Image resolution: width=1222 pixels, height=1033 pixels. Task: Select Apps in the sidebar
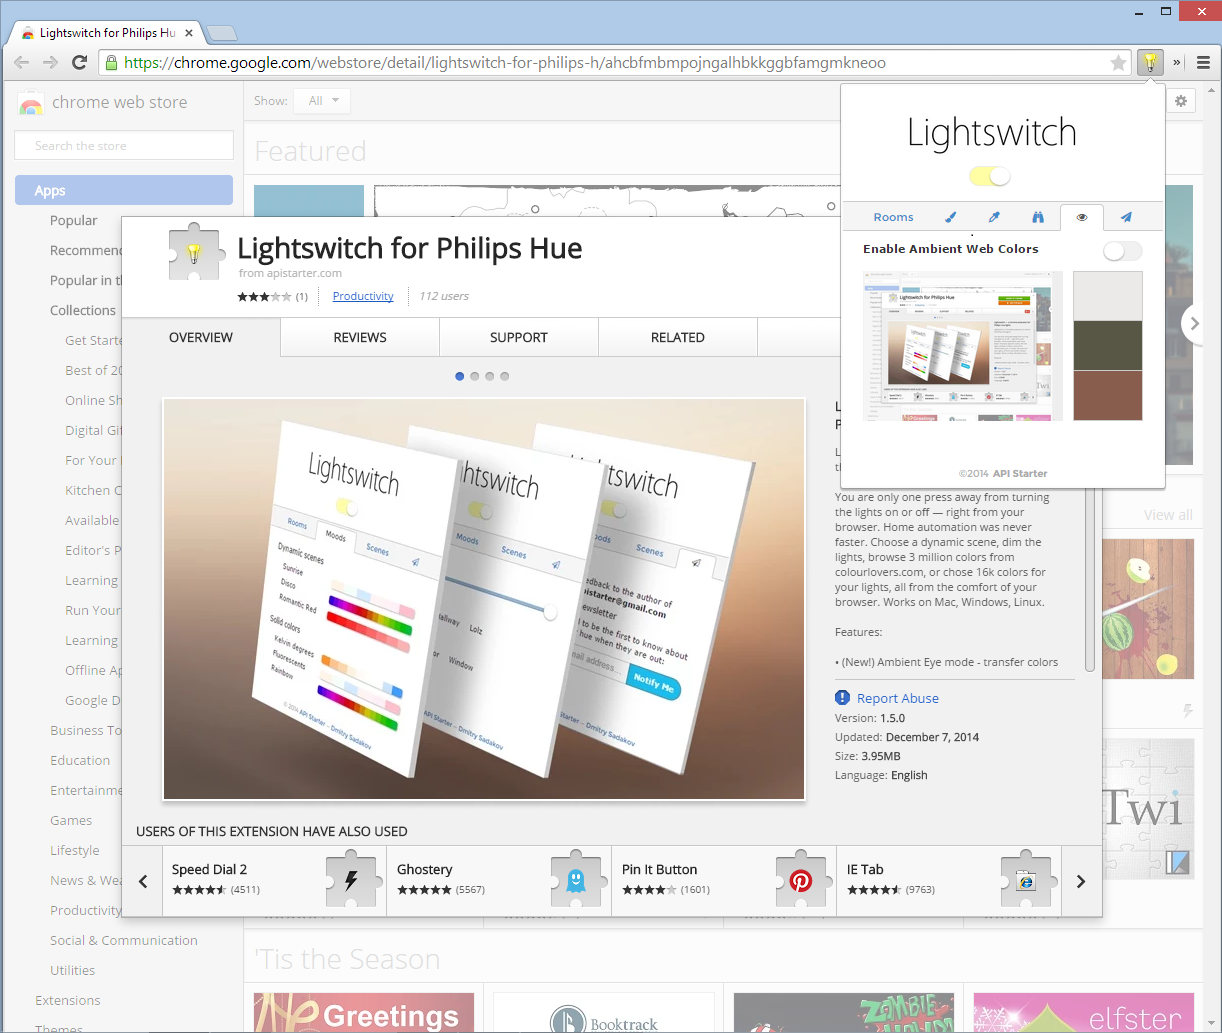(x=124, y=190)
